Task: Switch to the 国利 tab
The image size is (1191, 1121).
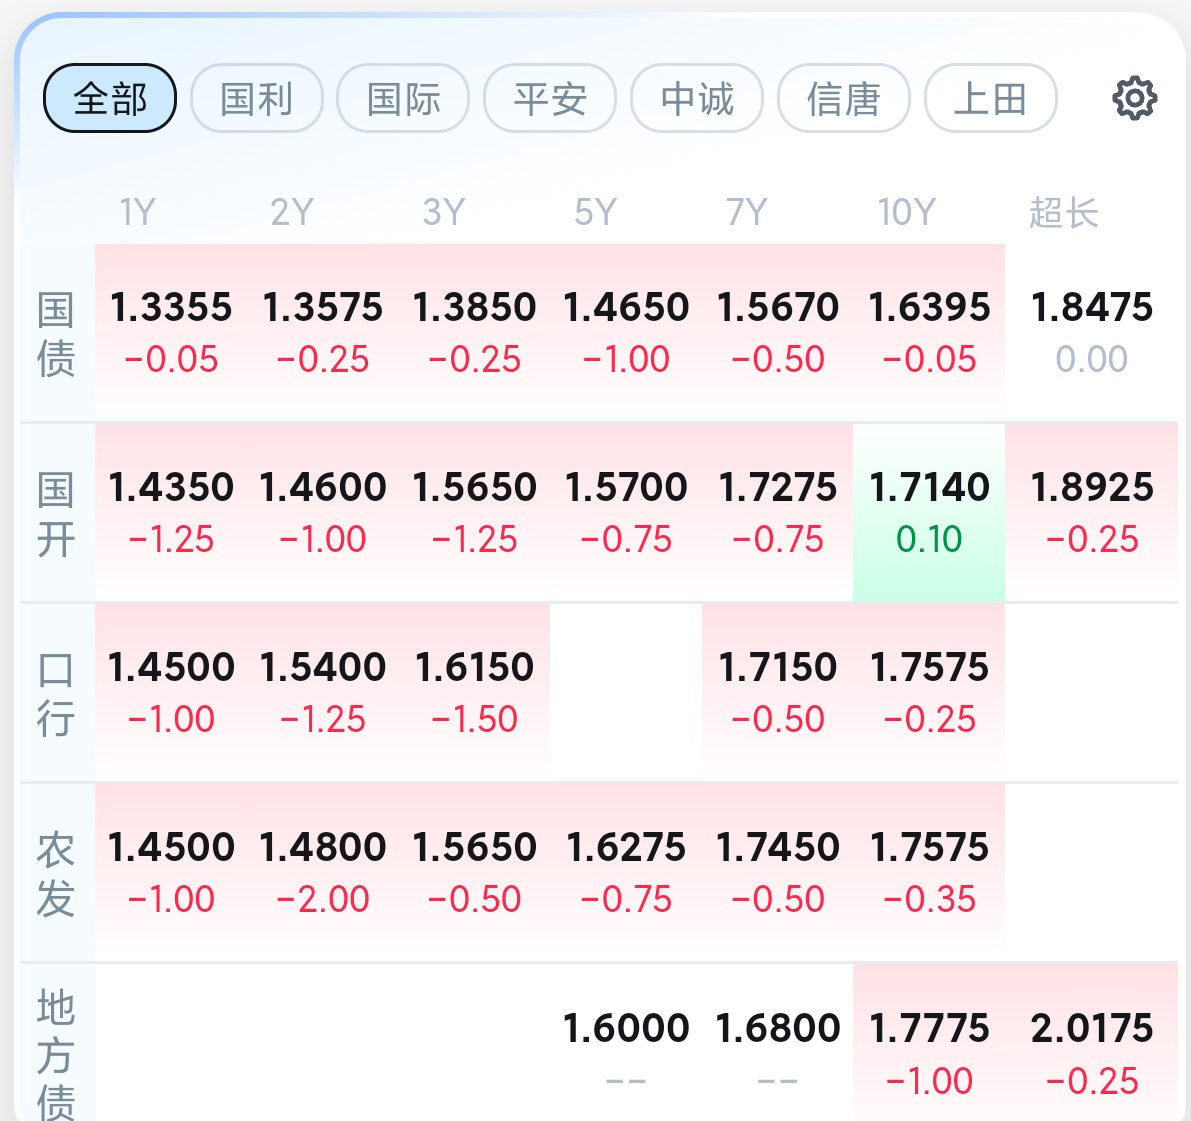Action: (x=257, y=98)
